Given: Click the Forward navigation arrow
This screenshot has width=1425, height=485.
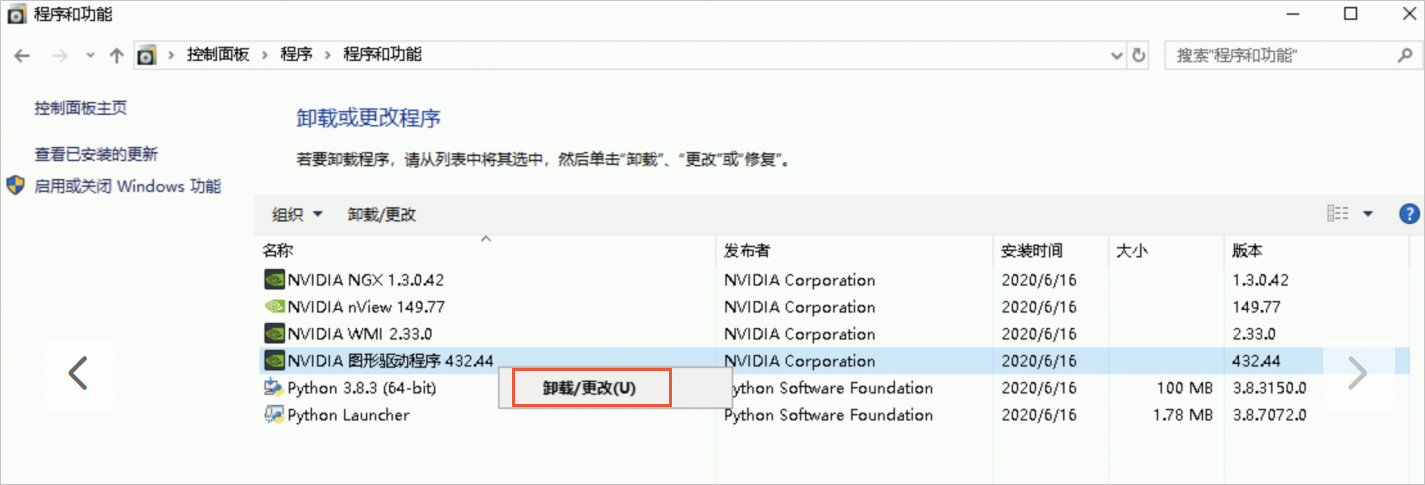Looking at the screenshot, I should pos(59,56).
